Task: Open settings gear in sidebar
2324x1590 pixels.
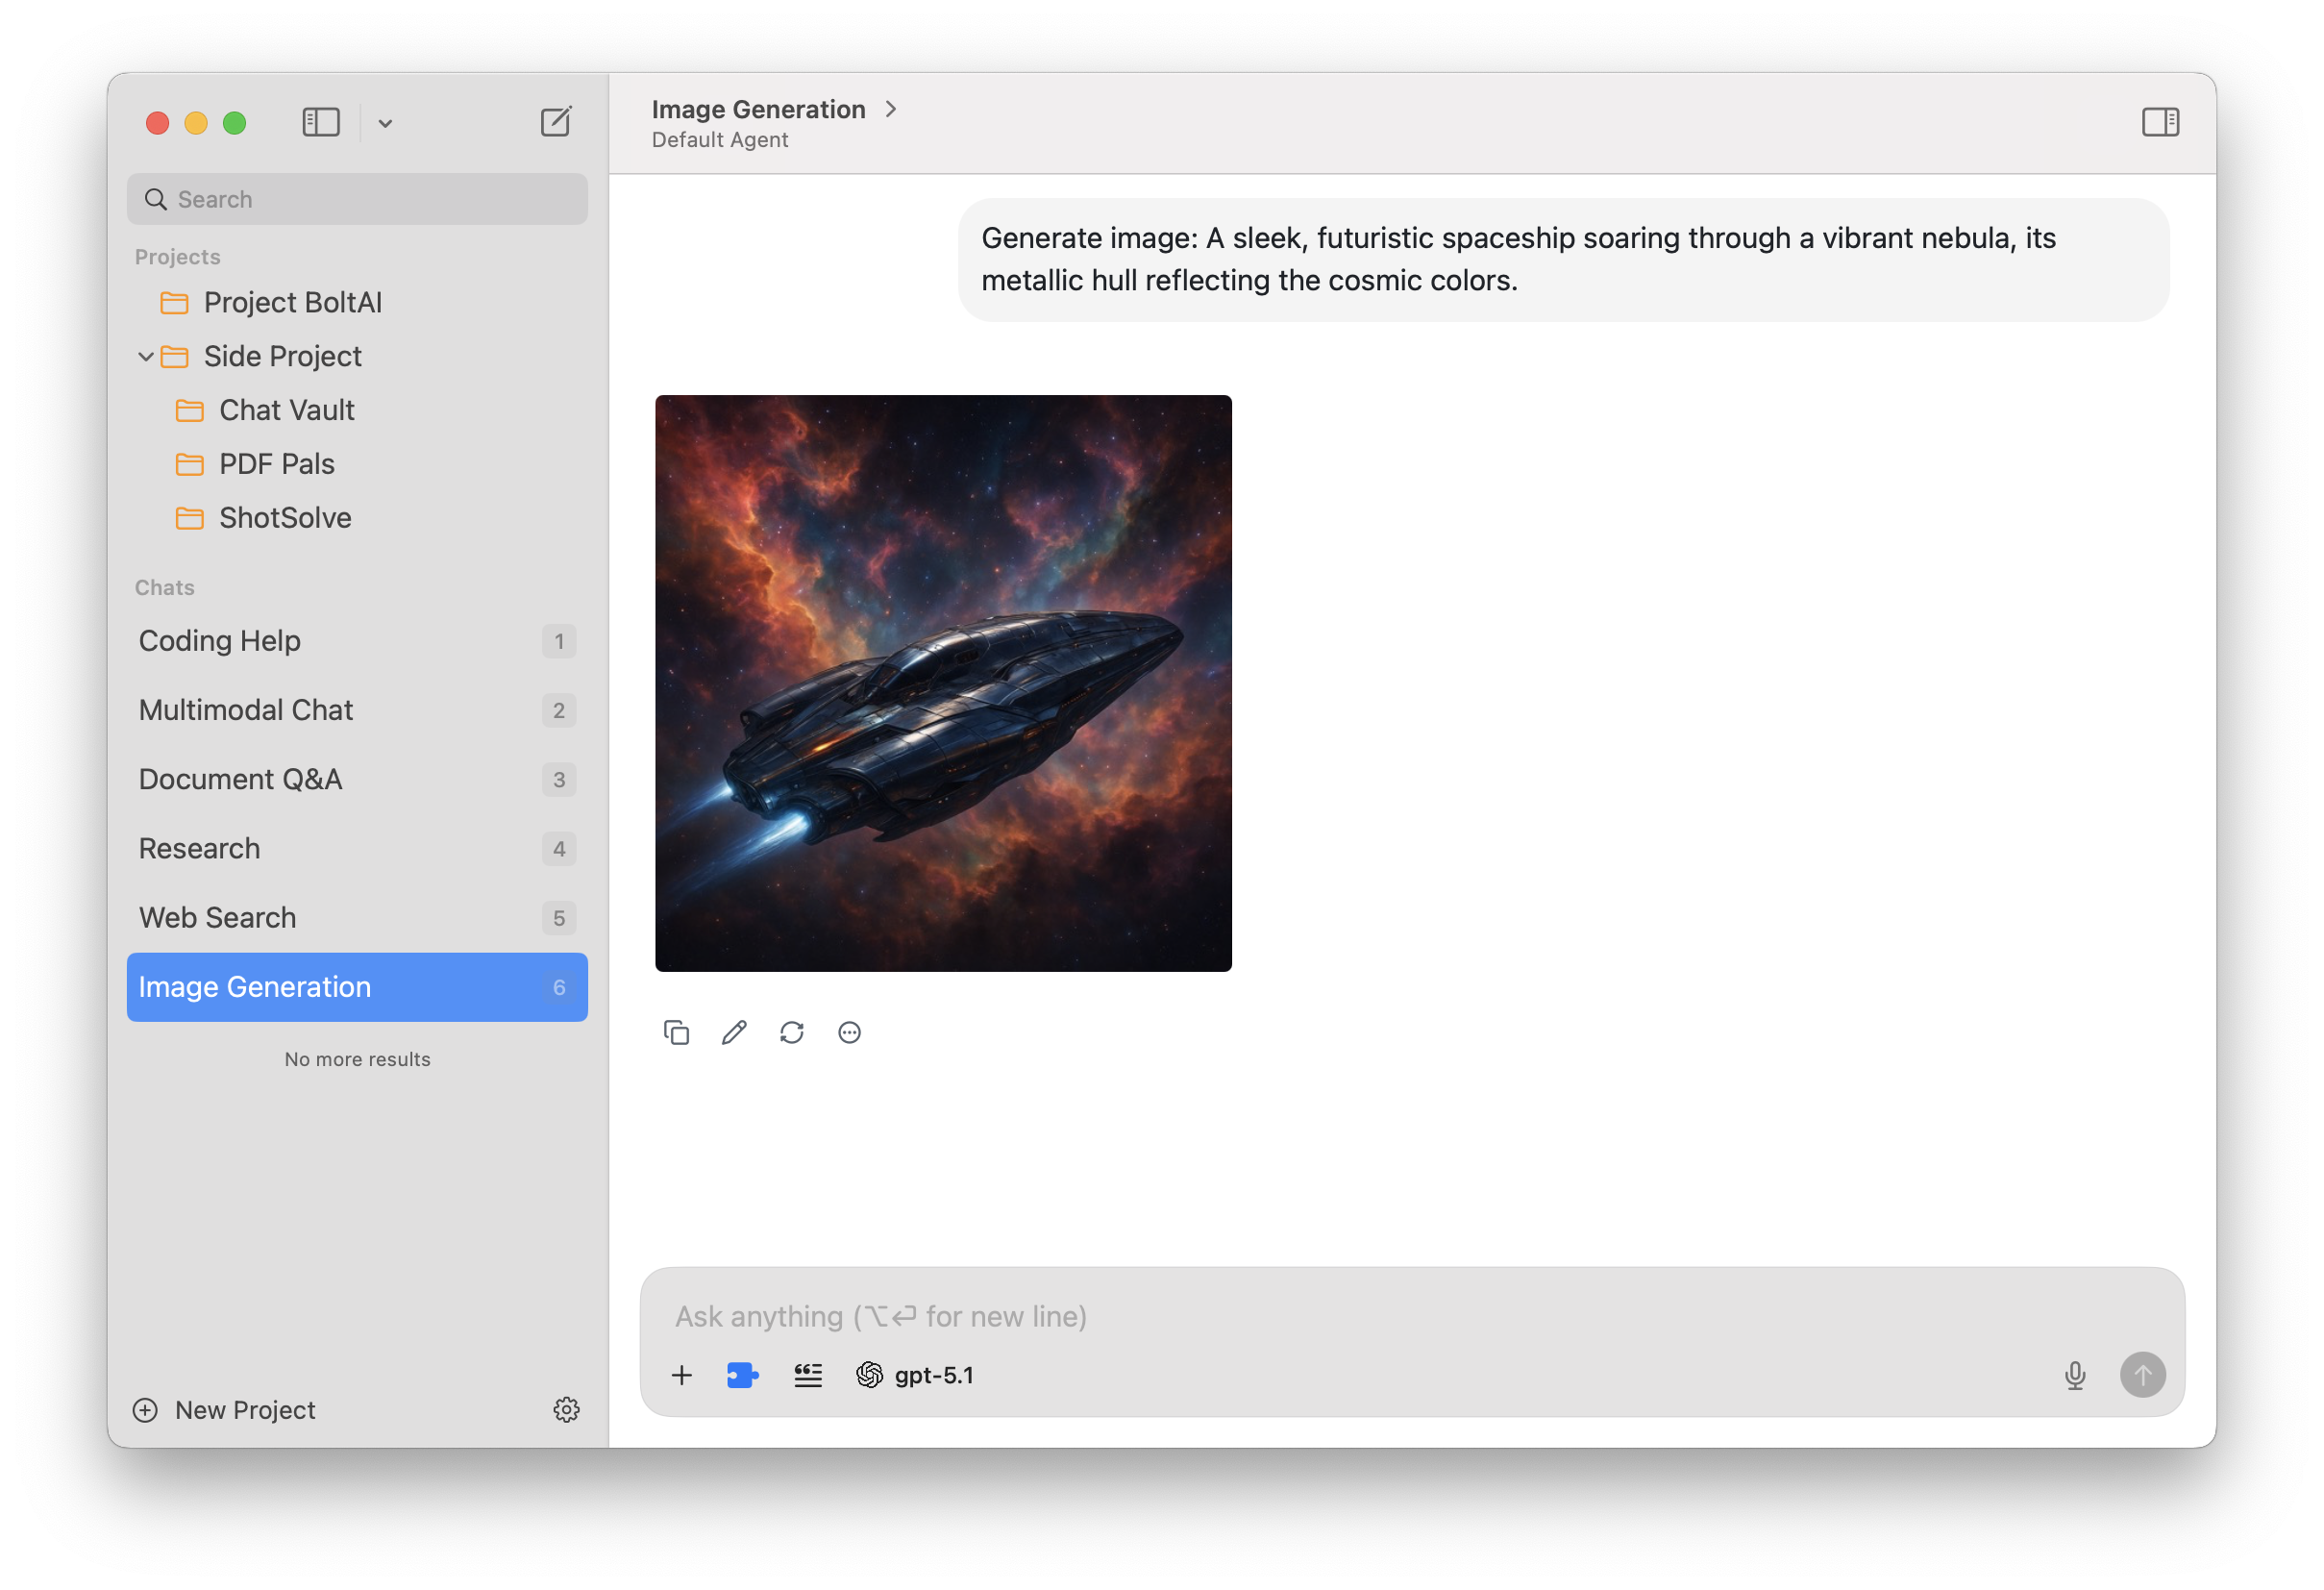Action: [566, 1409]
